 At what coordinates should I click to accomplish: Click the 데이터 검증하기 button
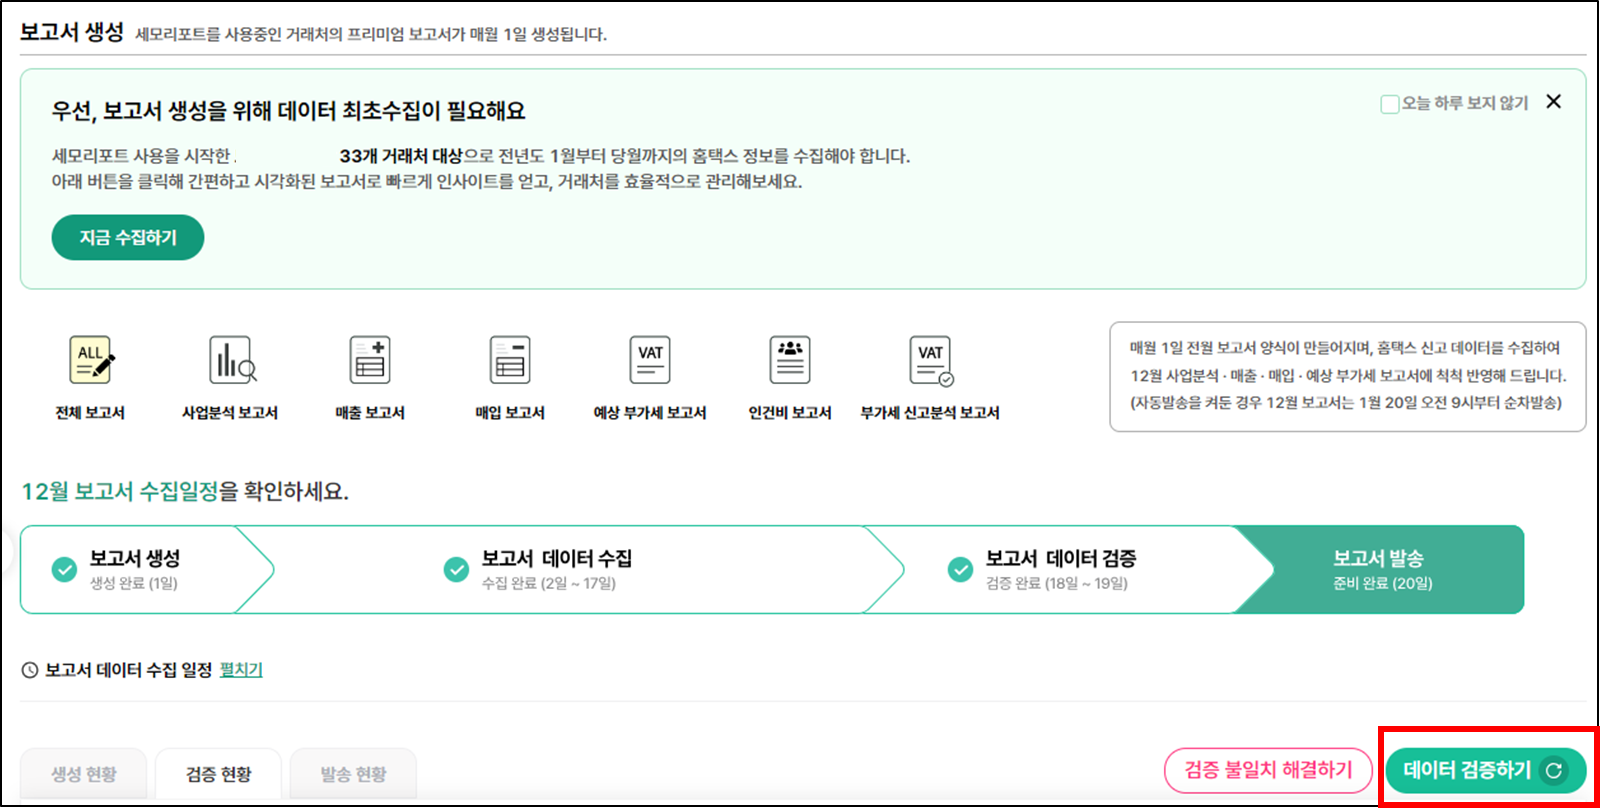(1484, 770)
